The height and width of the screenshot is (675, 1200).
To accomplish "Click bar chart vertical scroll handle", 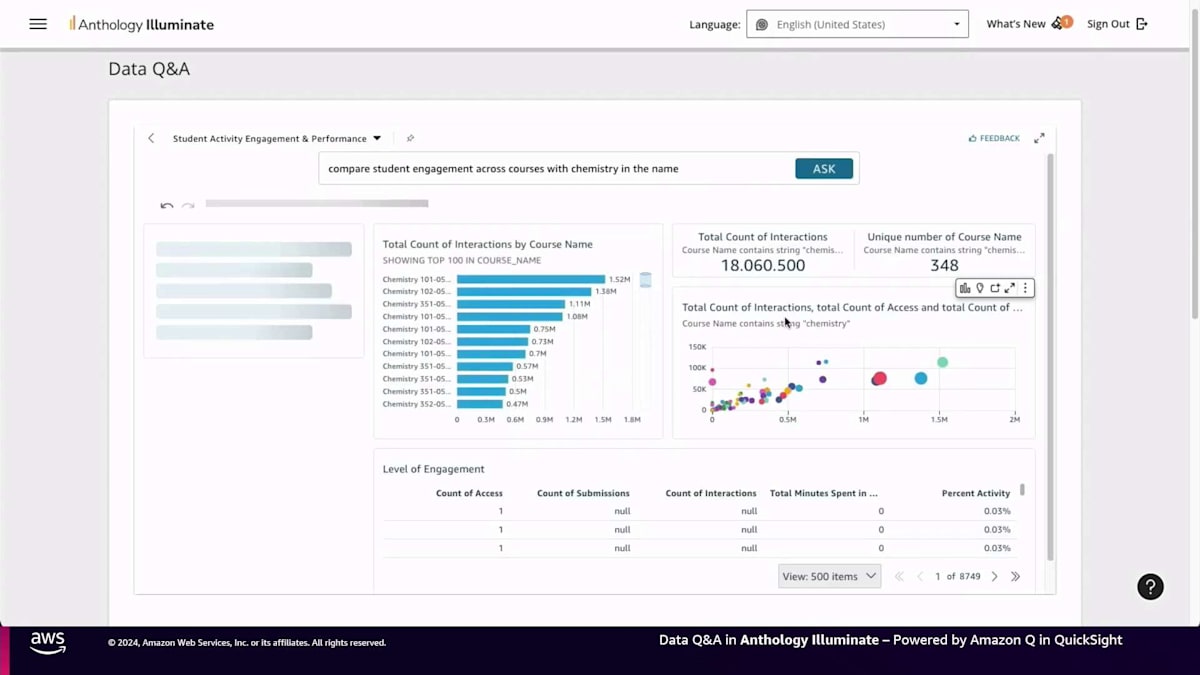I will click(645, 280).
